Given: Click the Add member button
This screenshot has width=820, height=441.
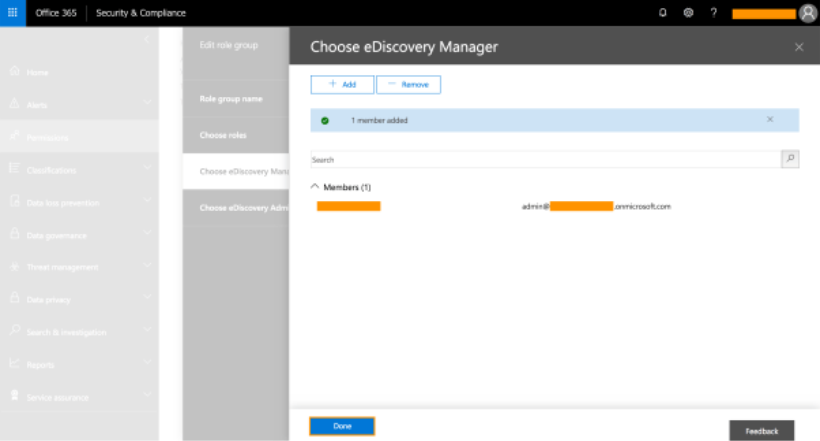Looking at the screenshot, I should [x=342, y=85].
